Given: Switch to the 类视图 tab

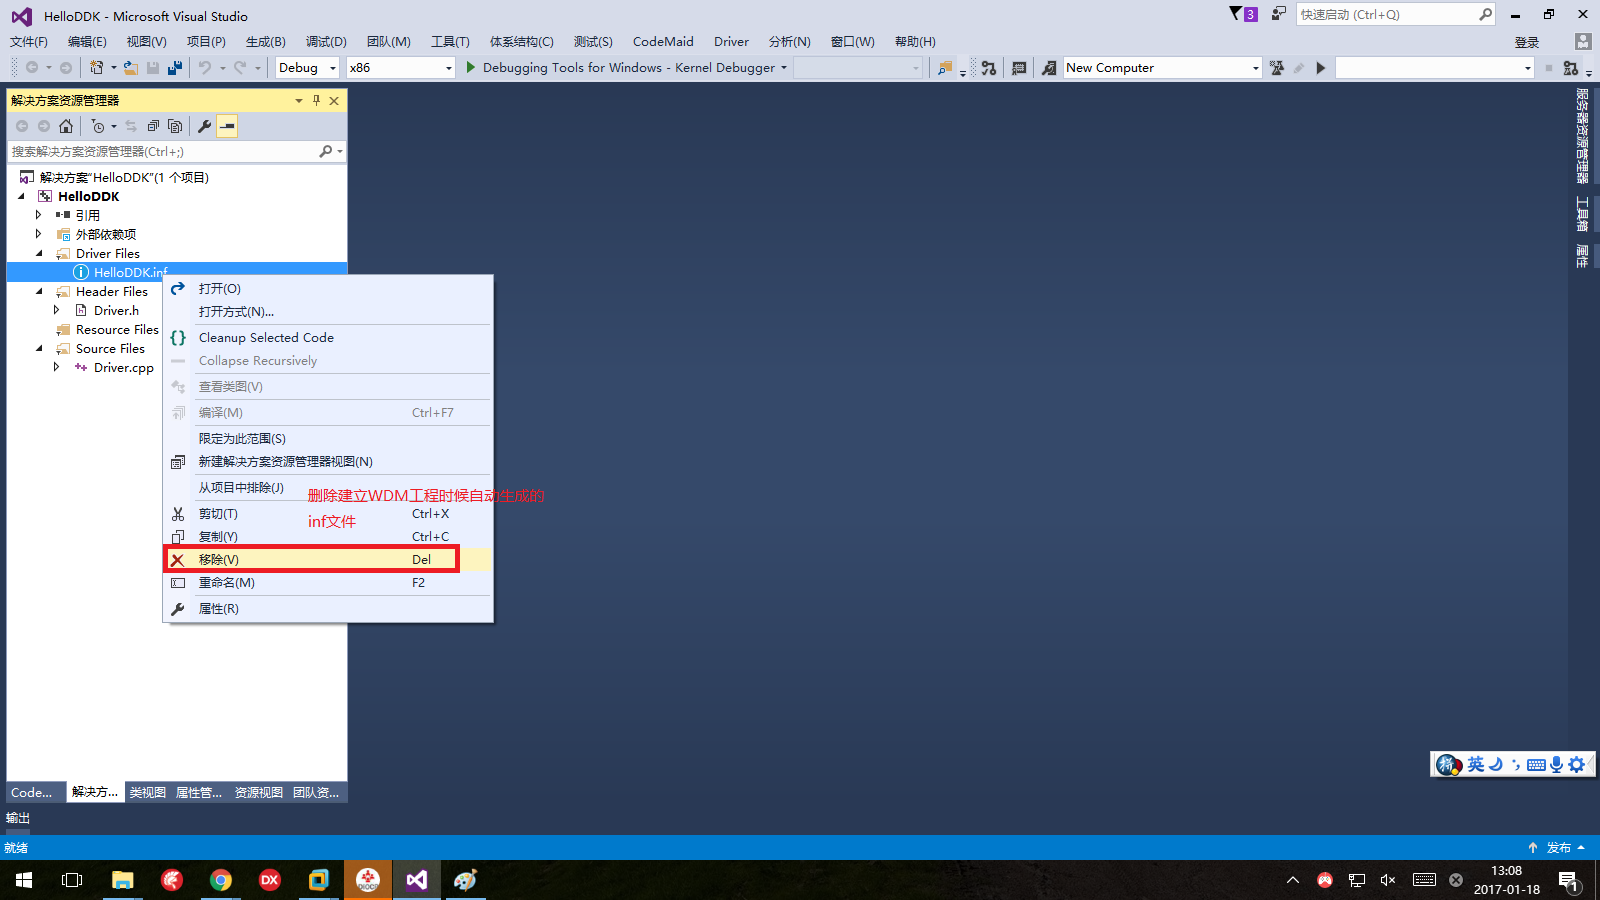Looking at the screenshot, I should coord(147,792).
